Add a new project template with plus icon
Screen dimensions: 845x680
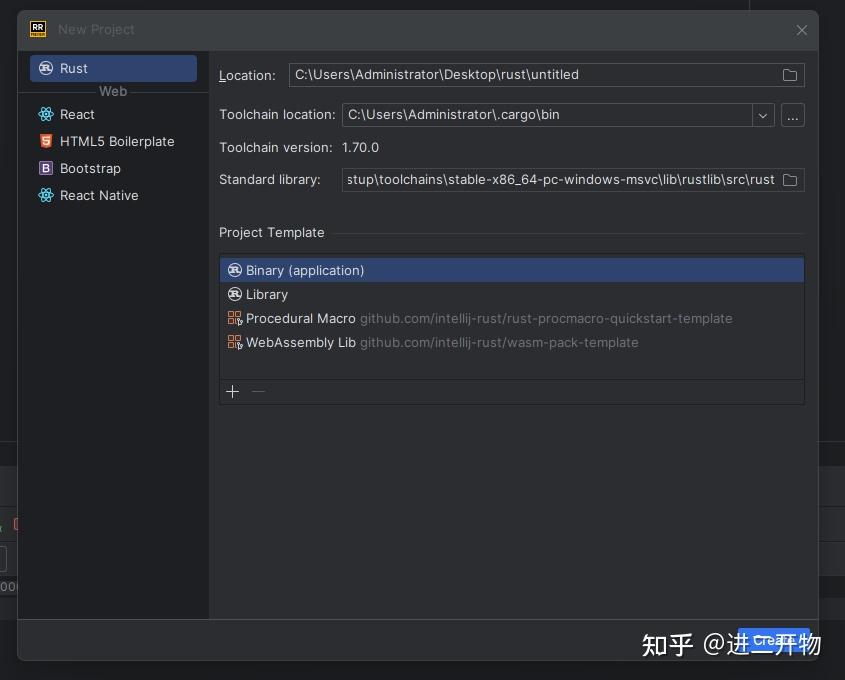pos(233,392)
